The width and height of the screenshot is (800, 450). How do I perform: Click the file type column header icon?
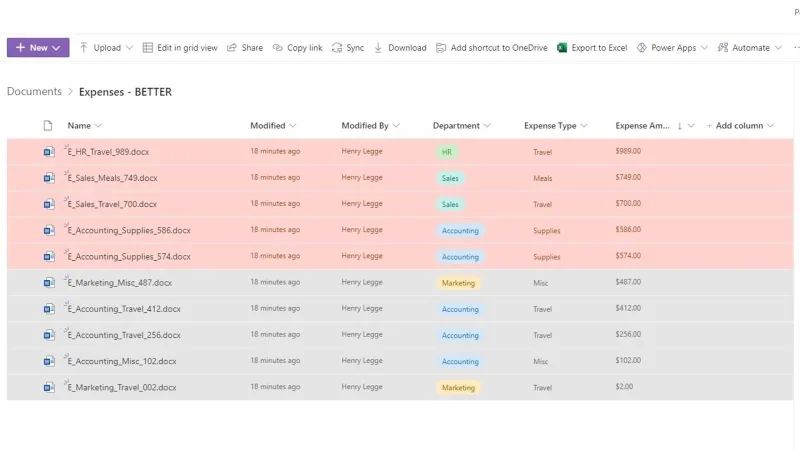tap(48, 126)
